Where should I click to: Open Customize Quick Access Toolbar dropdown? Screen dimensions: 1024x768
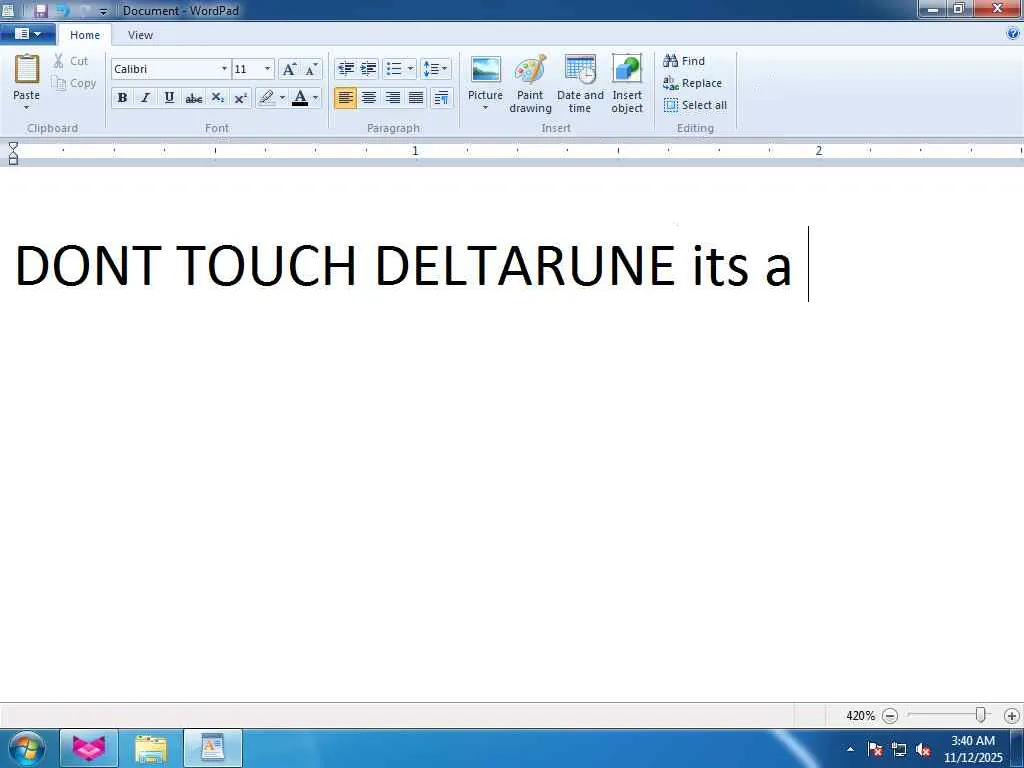[x=103, y=11]
